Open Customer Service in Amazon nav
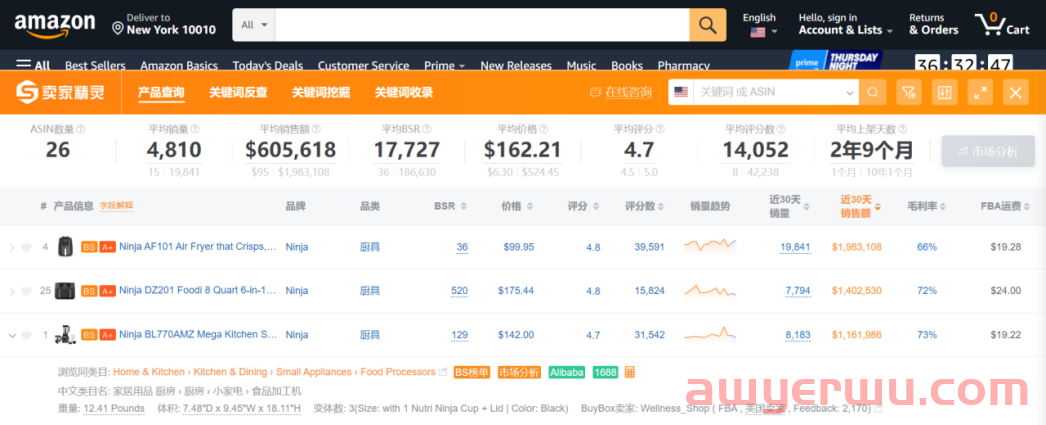Viewport: 1046px width, 425px height. coord(364,65)
